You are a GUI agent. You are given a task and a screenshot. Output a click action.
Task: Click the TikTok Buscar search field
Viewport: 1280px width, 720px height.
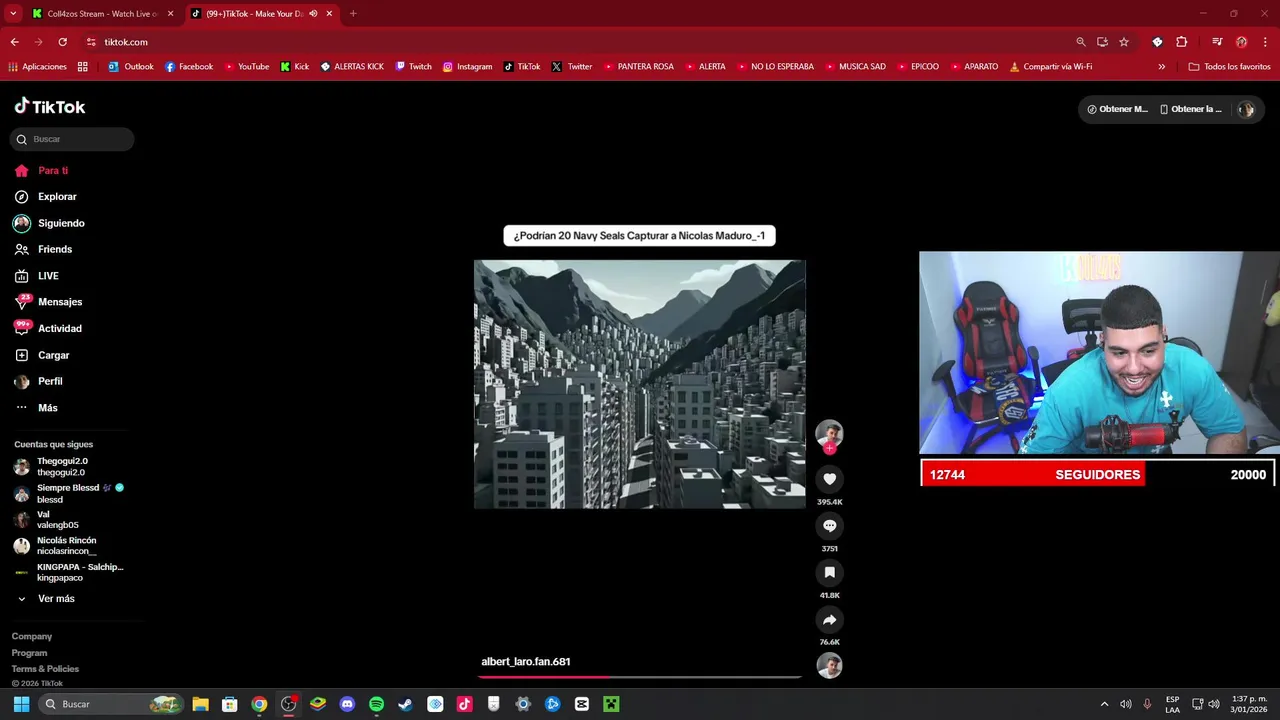(x=72, y=139)
